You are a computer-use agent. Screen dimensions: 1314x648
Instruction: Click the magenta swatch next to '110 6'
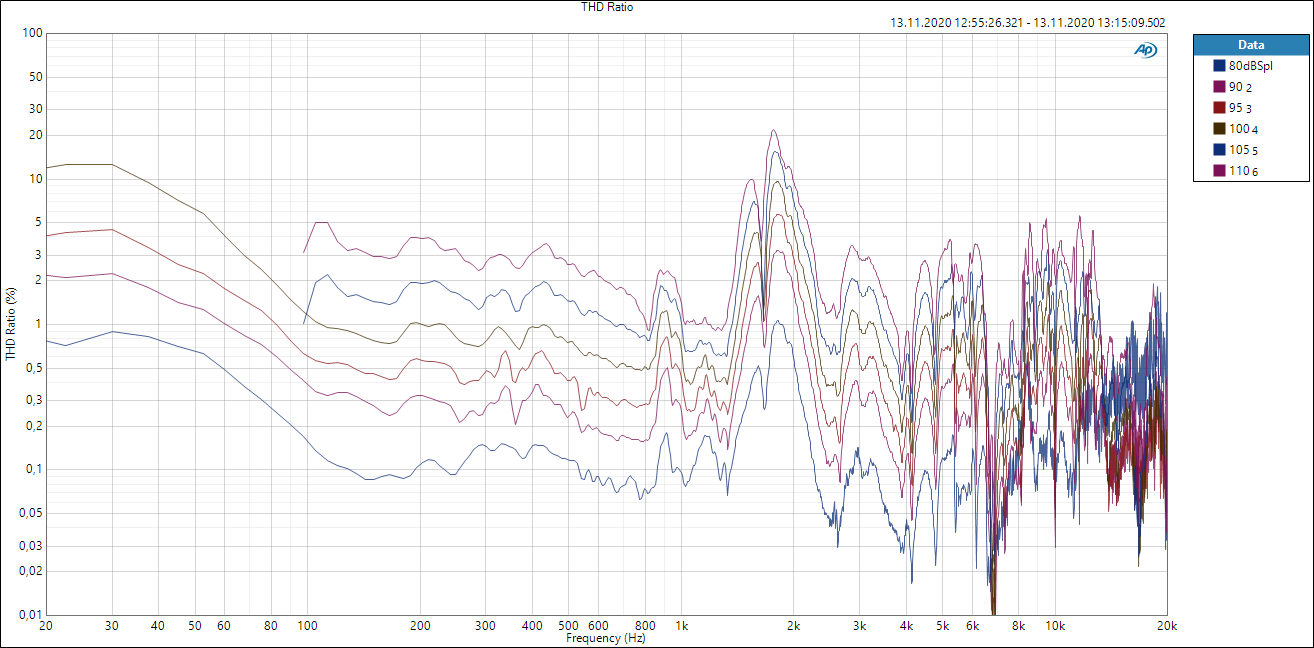click(1219, 171)
